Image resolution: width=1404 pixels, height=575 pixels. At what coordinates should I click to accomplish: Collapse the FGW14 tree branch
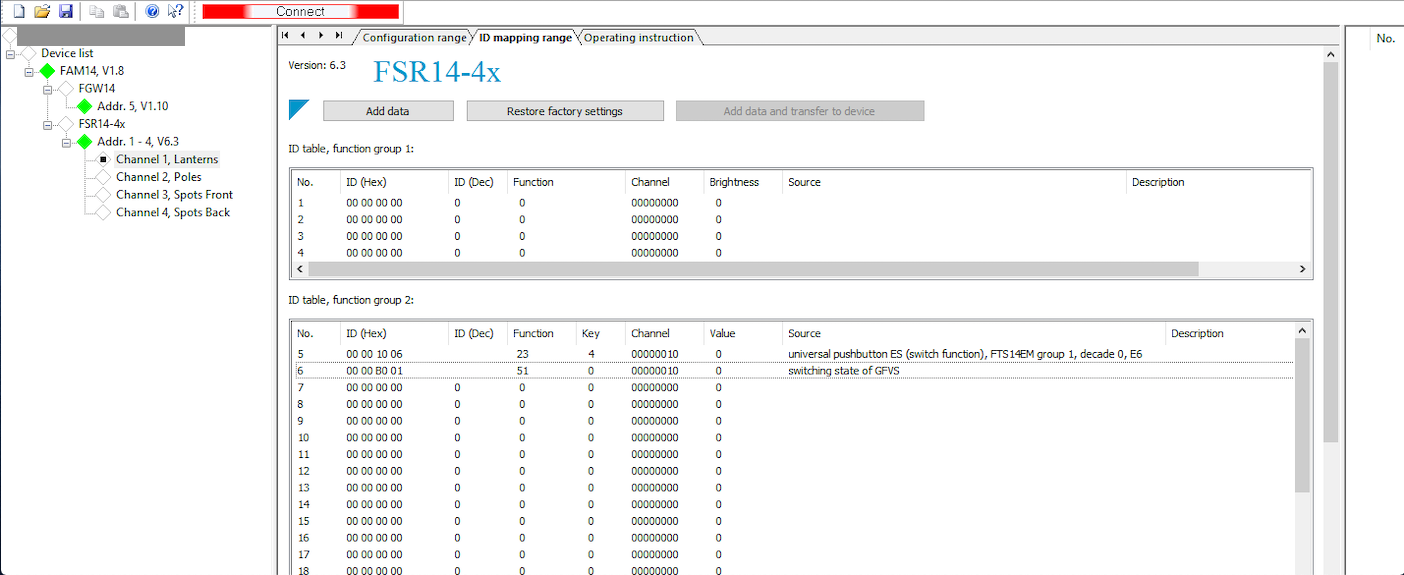click(x=48, y=89)
